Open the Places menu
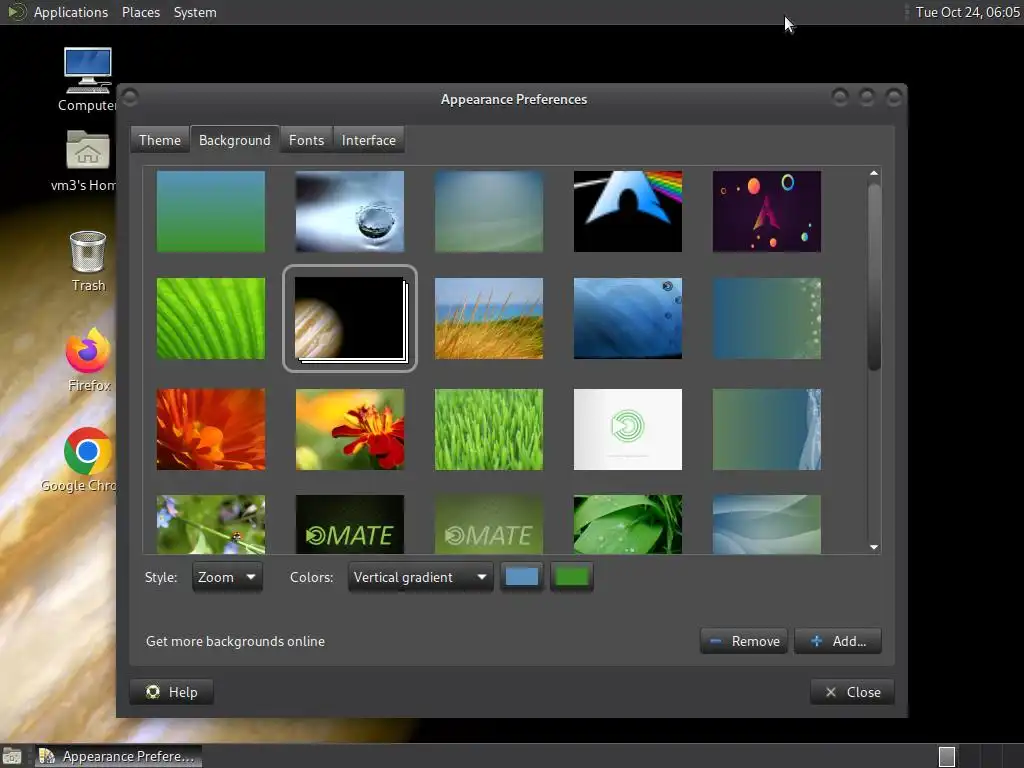 click(x=140, y=12)
